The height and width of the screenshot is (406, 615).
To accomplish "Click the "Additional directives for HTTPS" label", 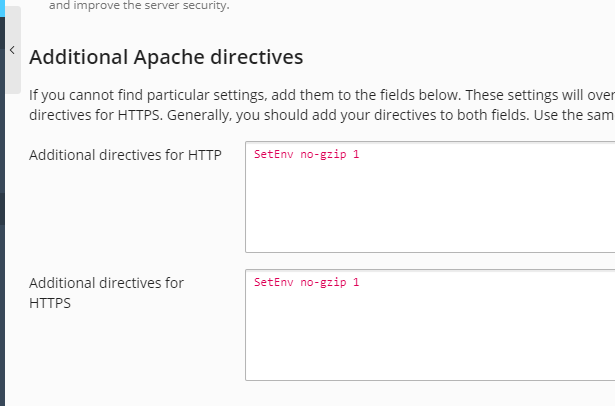I will pyautogui.click(x=106, y=283).
